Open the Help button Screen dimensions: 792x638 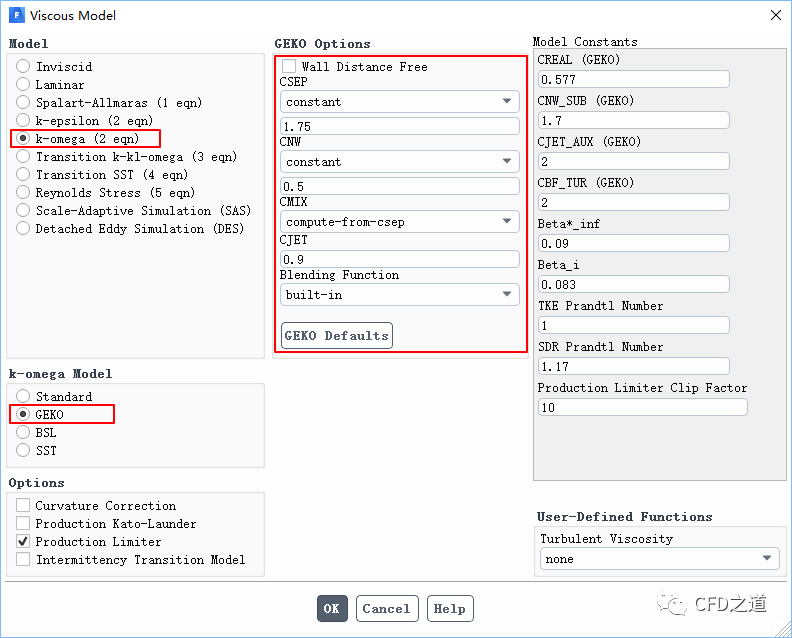449,608
